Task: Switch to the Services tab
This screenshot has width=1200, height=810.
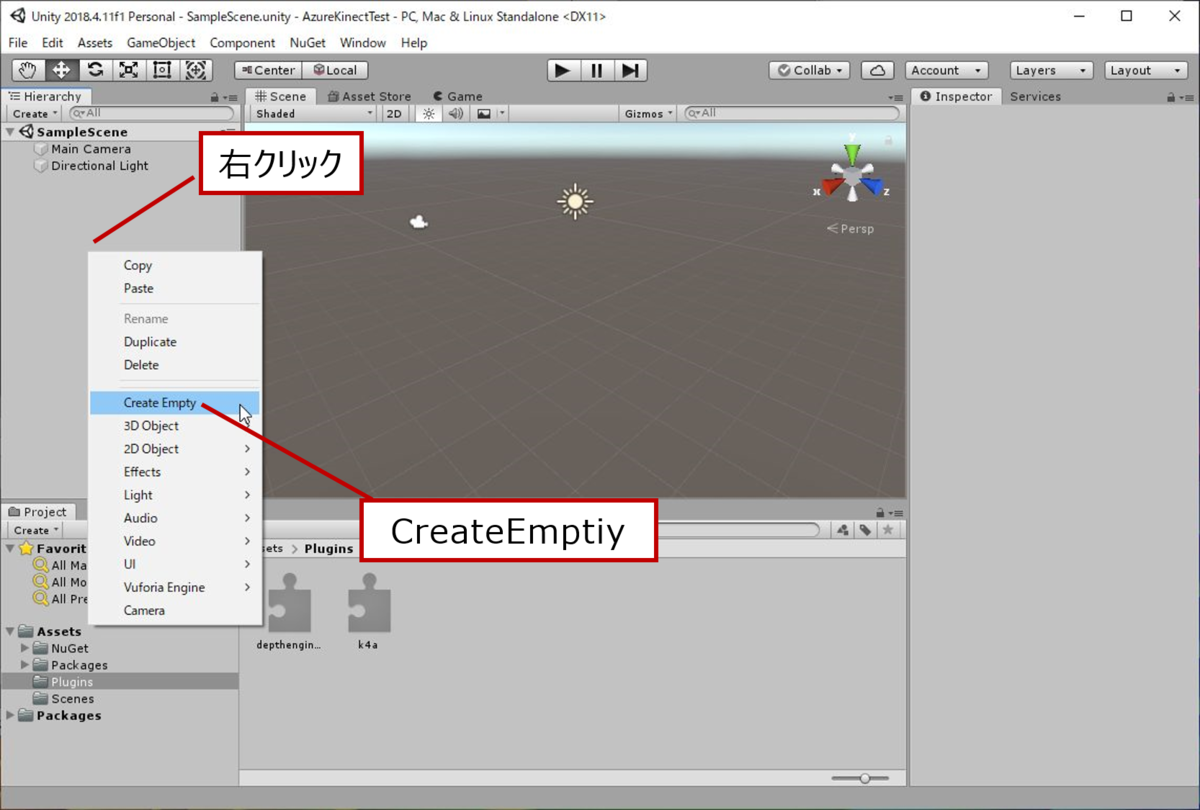Action: [x=1035, y=96]
